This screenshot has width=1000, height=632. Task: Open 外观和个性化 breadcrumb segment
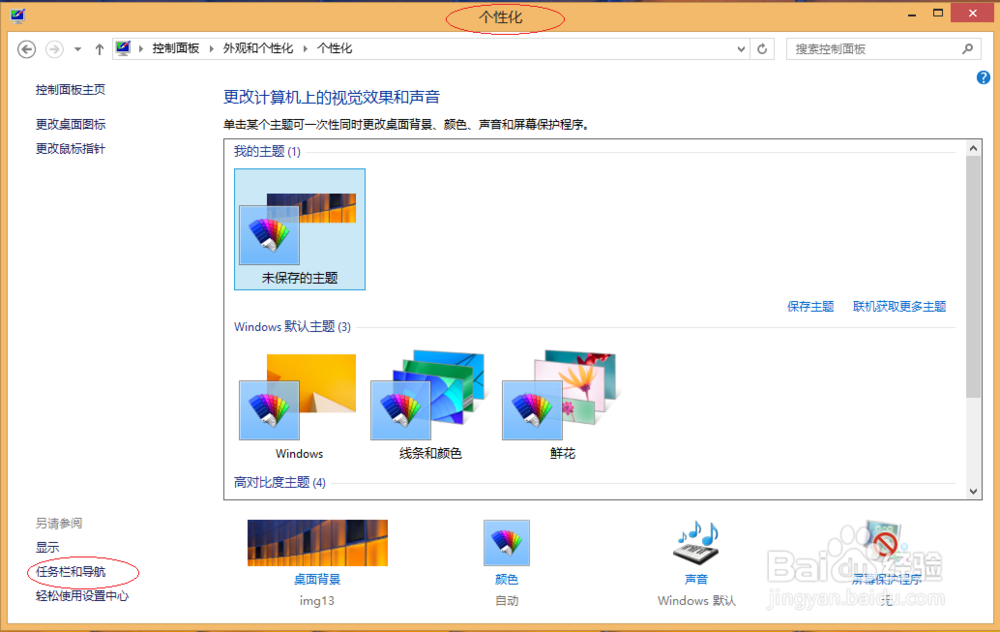click(258, 48)
